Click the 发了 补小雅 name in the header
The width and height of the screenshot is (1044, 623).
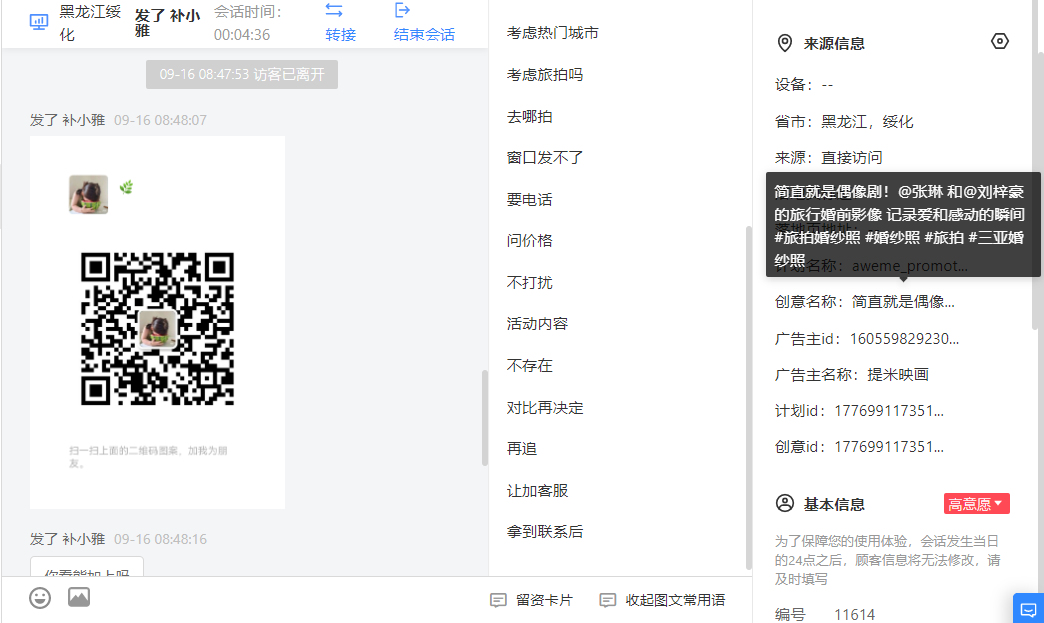click(x=167, y=23)
